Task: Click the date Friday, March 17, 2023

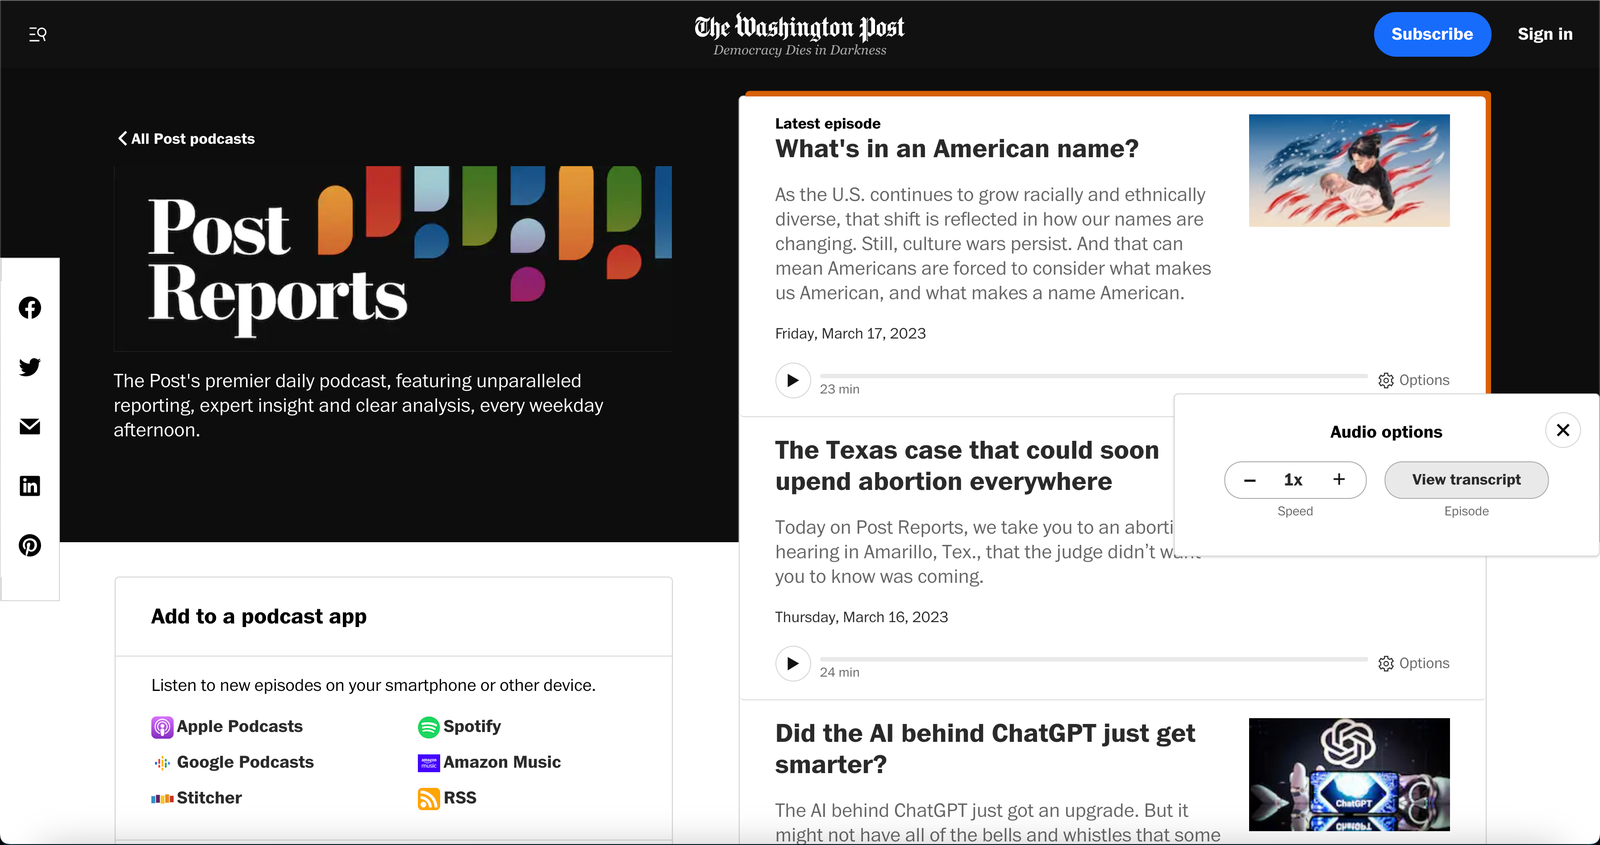Action: (850, 334)
